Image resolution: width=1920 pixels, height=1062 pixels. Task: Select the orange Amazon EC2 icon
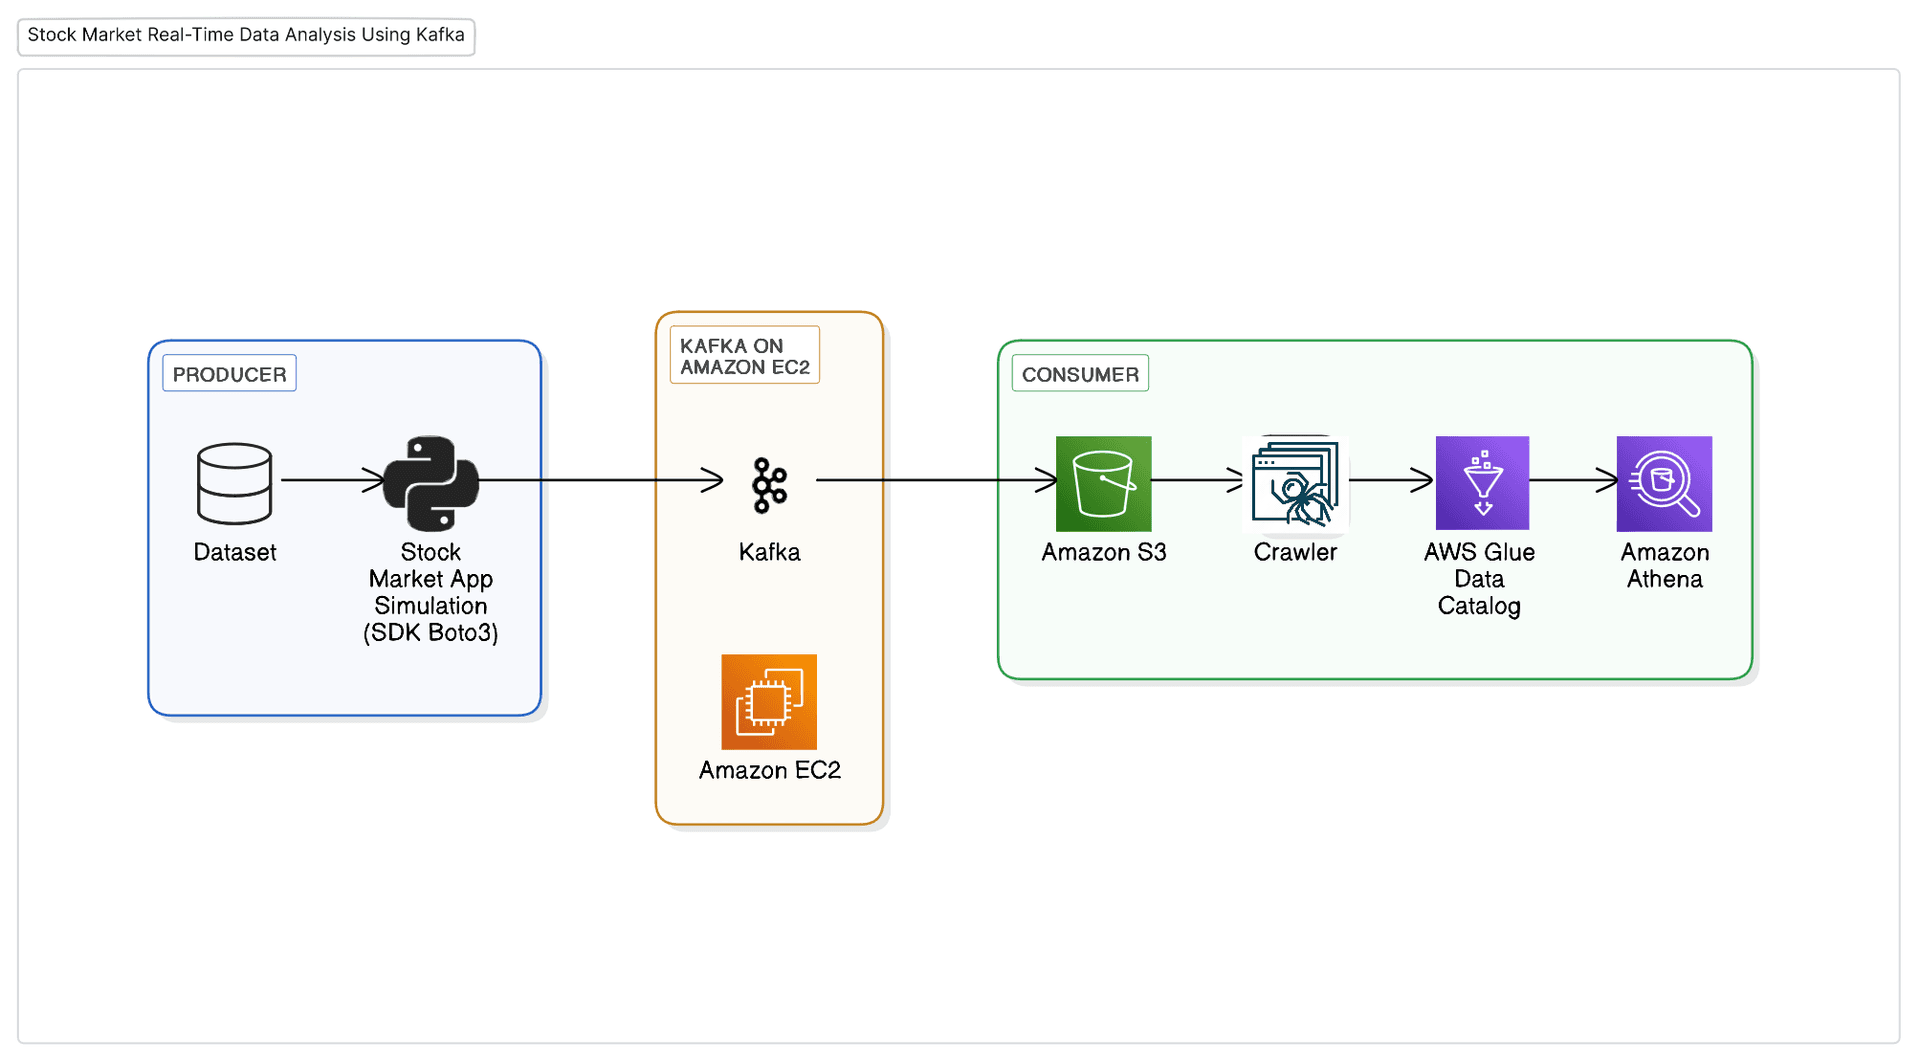[x=769, y=702]
